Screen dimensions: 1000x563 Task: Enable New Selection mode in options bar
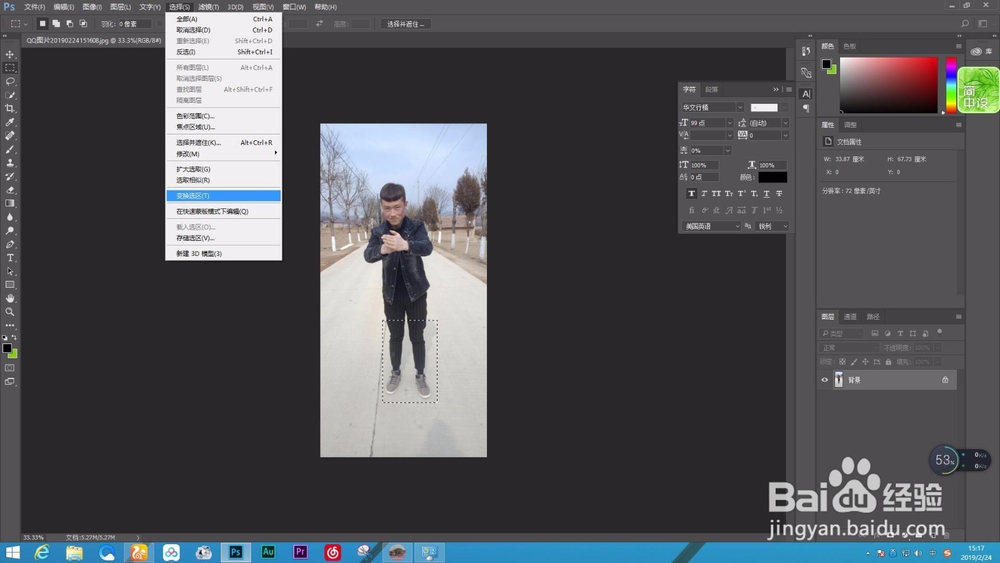[x=42, y=24]
